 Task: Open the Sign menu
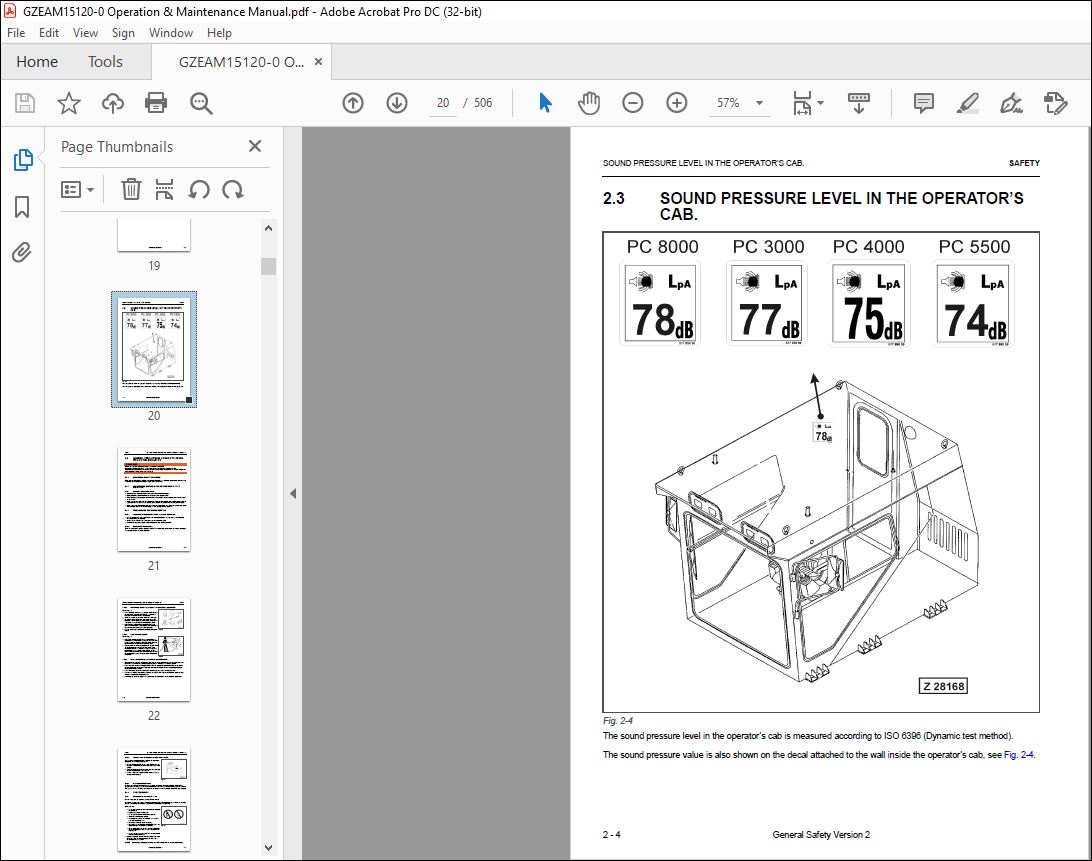point(123,33)
